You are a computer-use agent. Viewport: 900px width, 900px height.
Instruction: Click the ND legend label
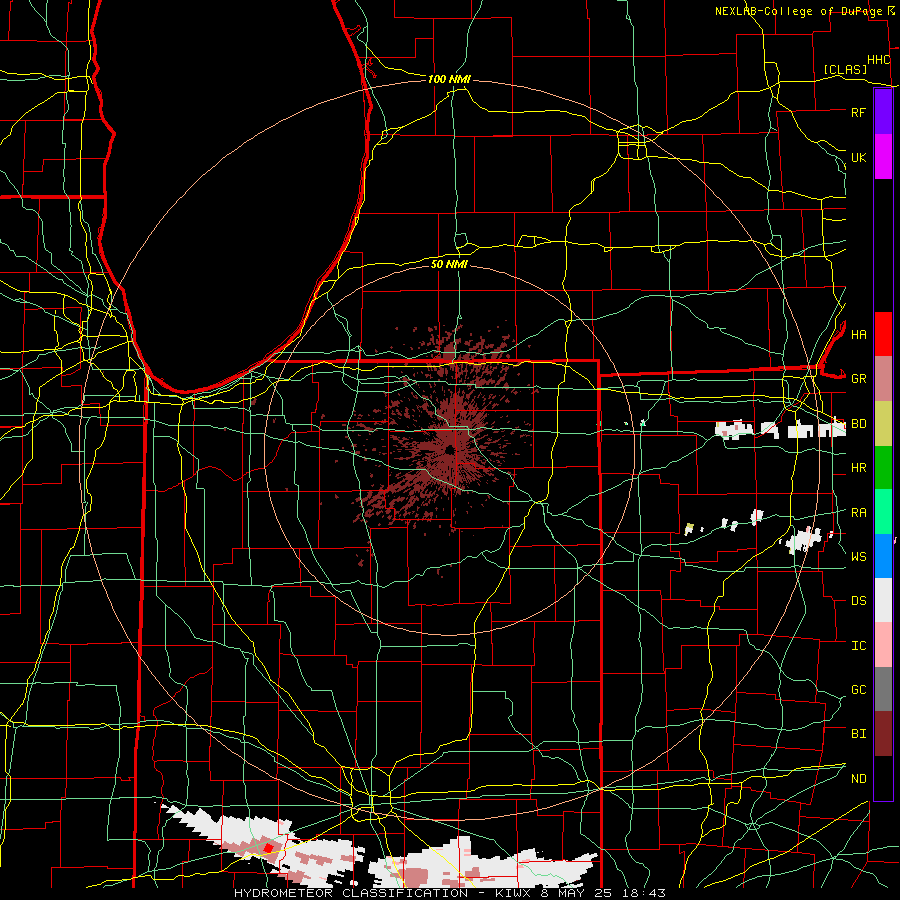tap(858, 779)
